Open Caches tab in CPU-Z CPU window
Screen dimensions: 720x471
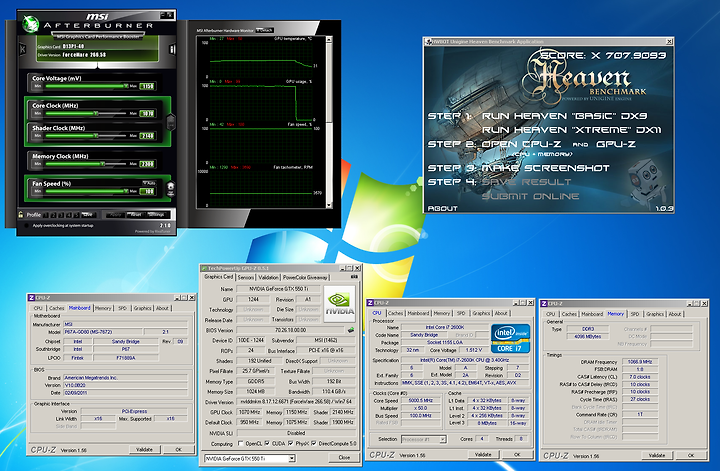[x=395, y=313]
